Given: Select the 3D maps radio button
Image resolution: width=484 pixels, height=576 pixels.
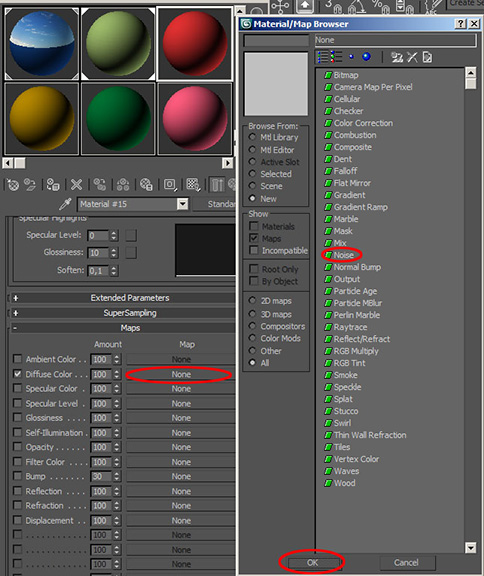Looking at the screenshot, I should 252,314.
